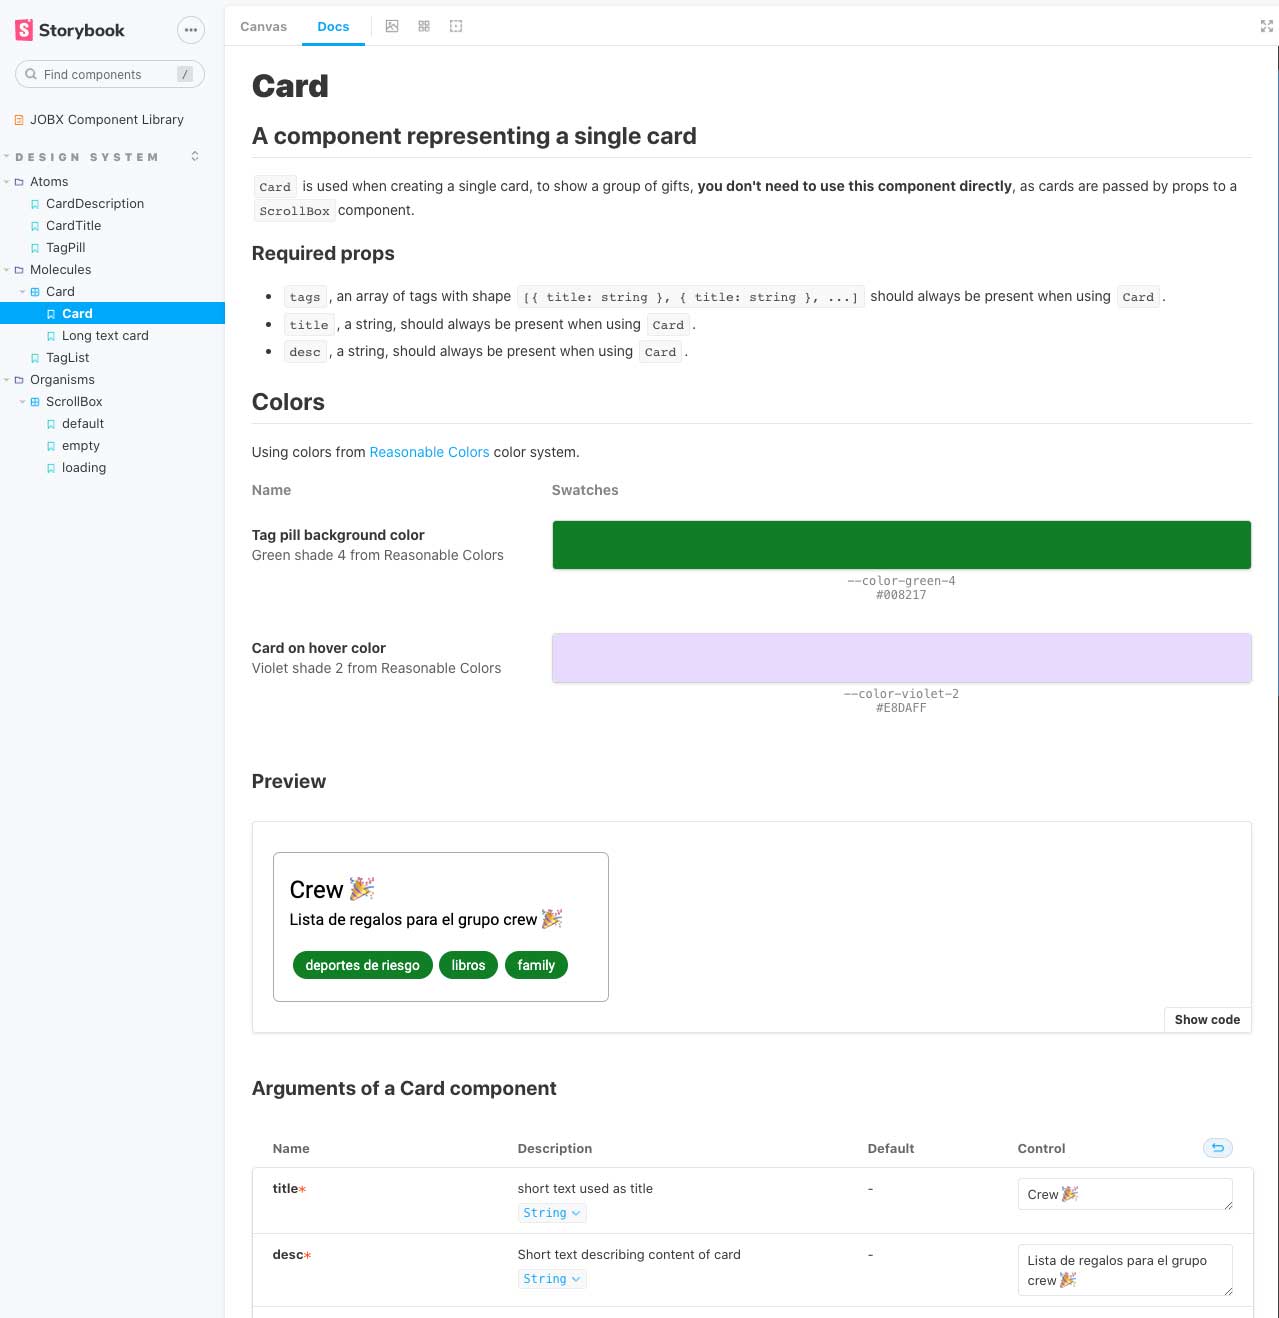Screen dimensions: 1279x1318
Task: Toggle background with the image toolbar icon
Action: (393, 26)
